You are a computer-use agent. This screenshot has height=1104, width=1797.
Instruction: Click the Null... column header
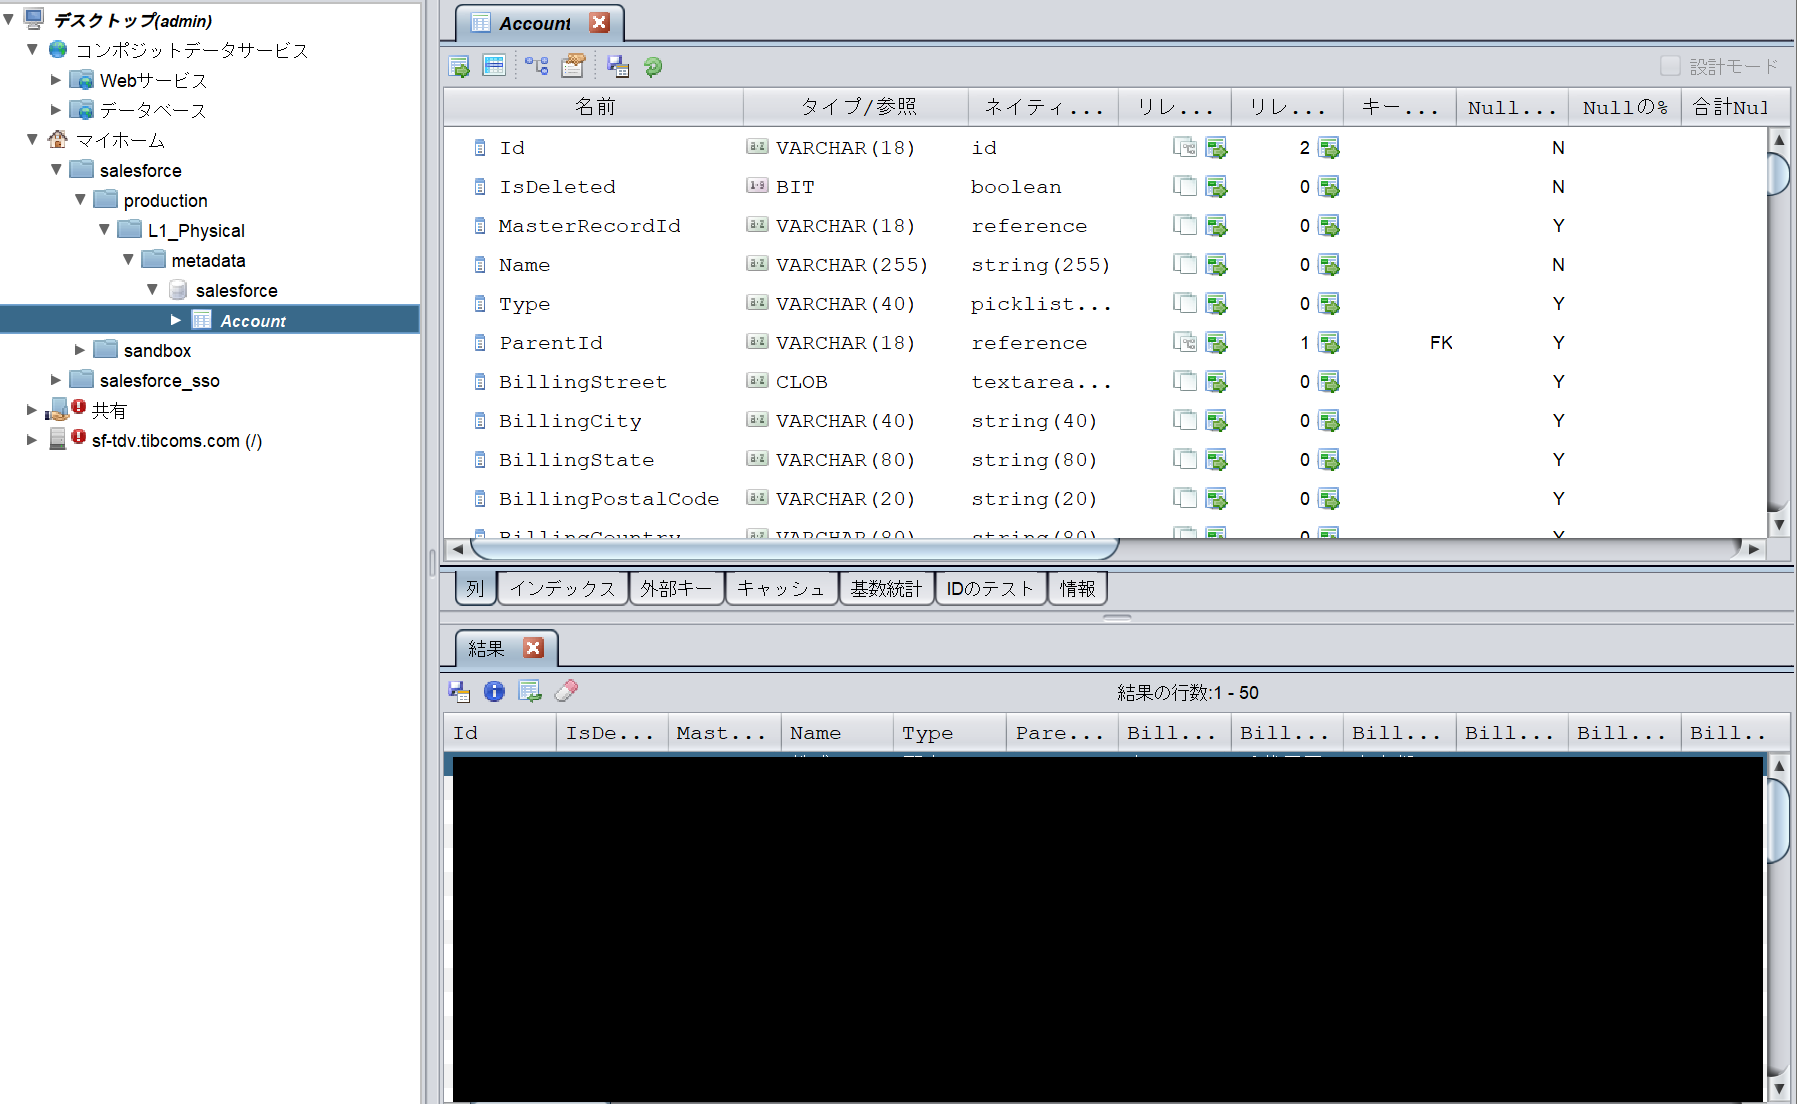pyautogui.click(x=1512, y=107)
